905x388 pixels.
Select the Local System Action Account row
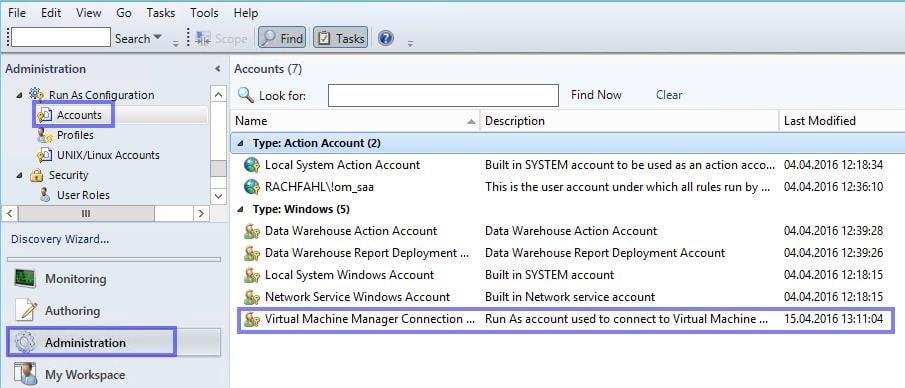(x=567, y=165)
